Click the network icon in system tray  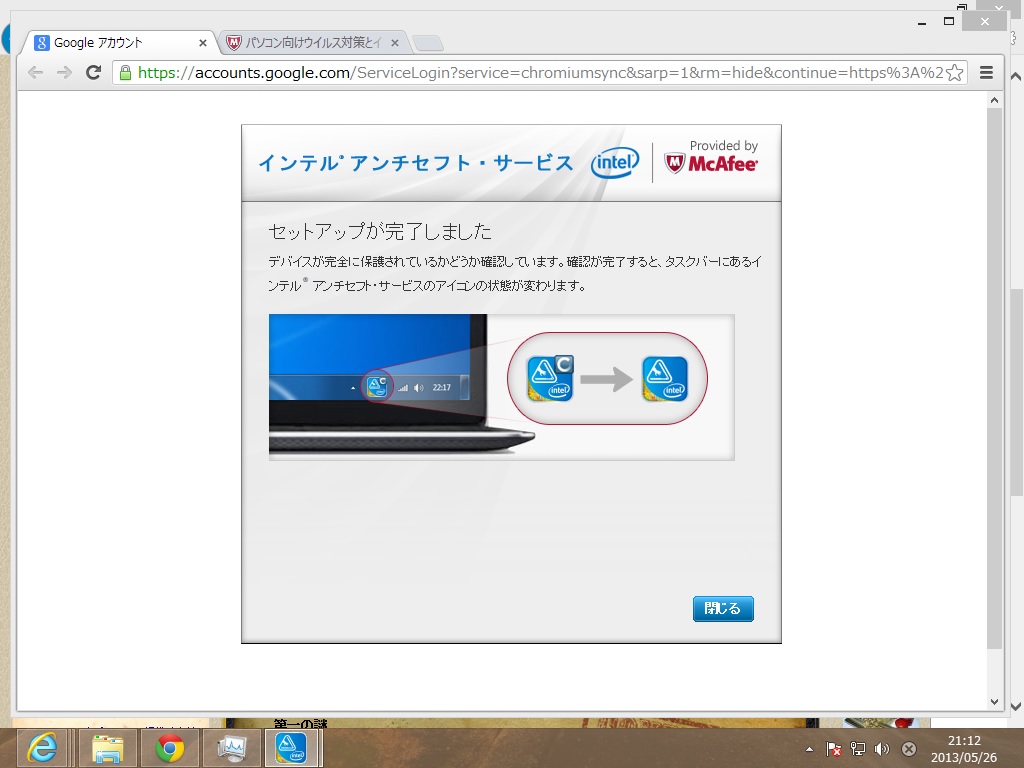[857, 749]
